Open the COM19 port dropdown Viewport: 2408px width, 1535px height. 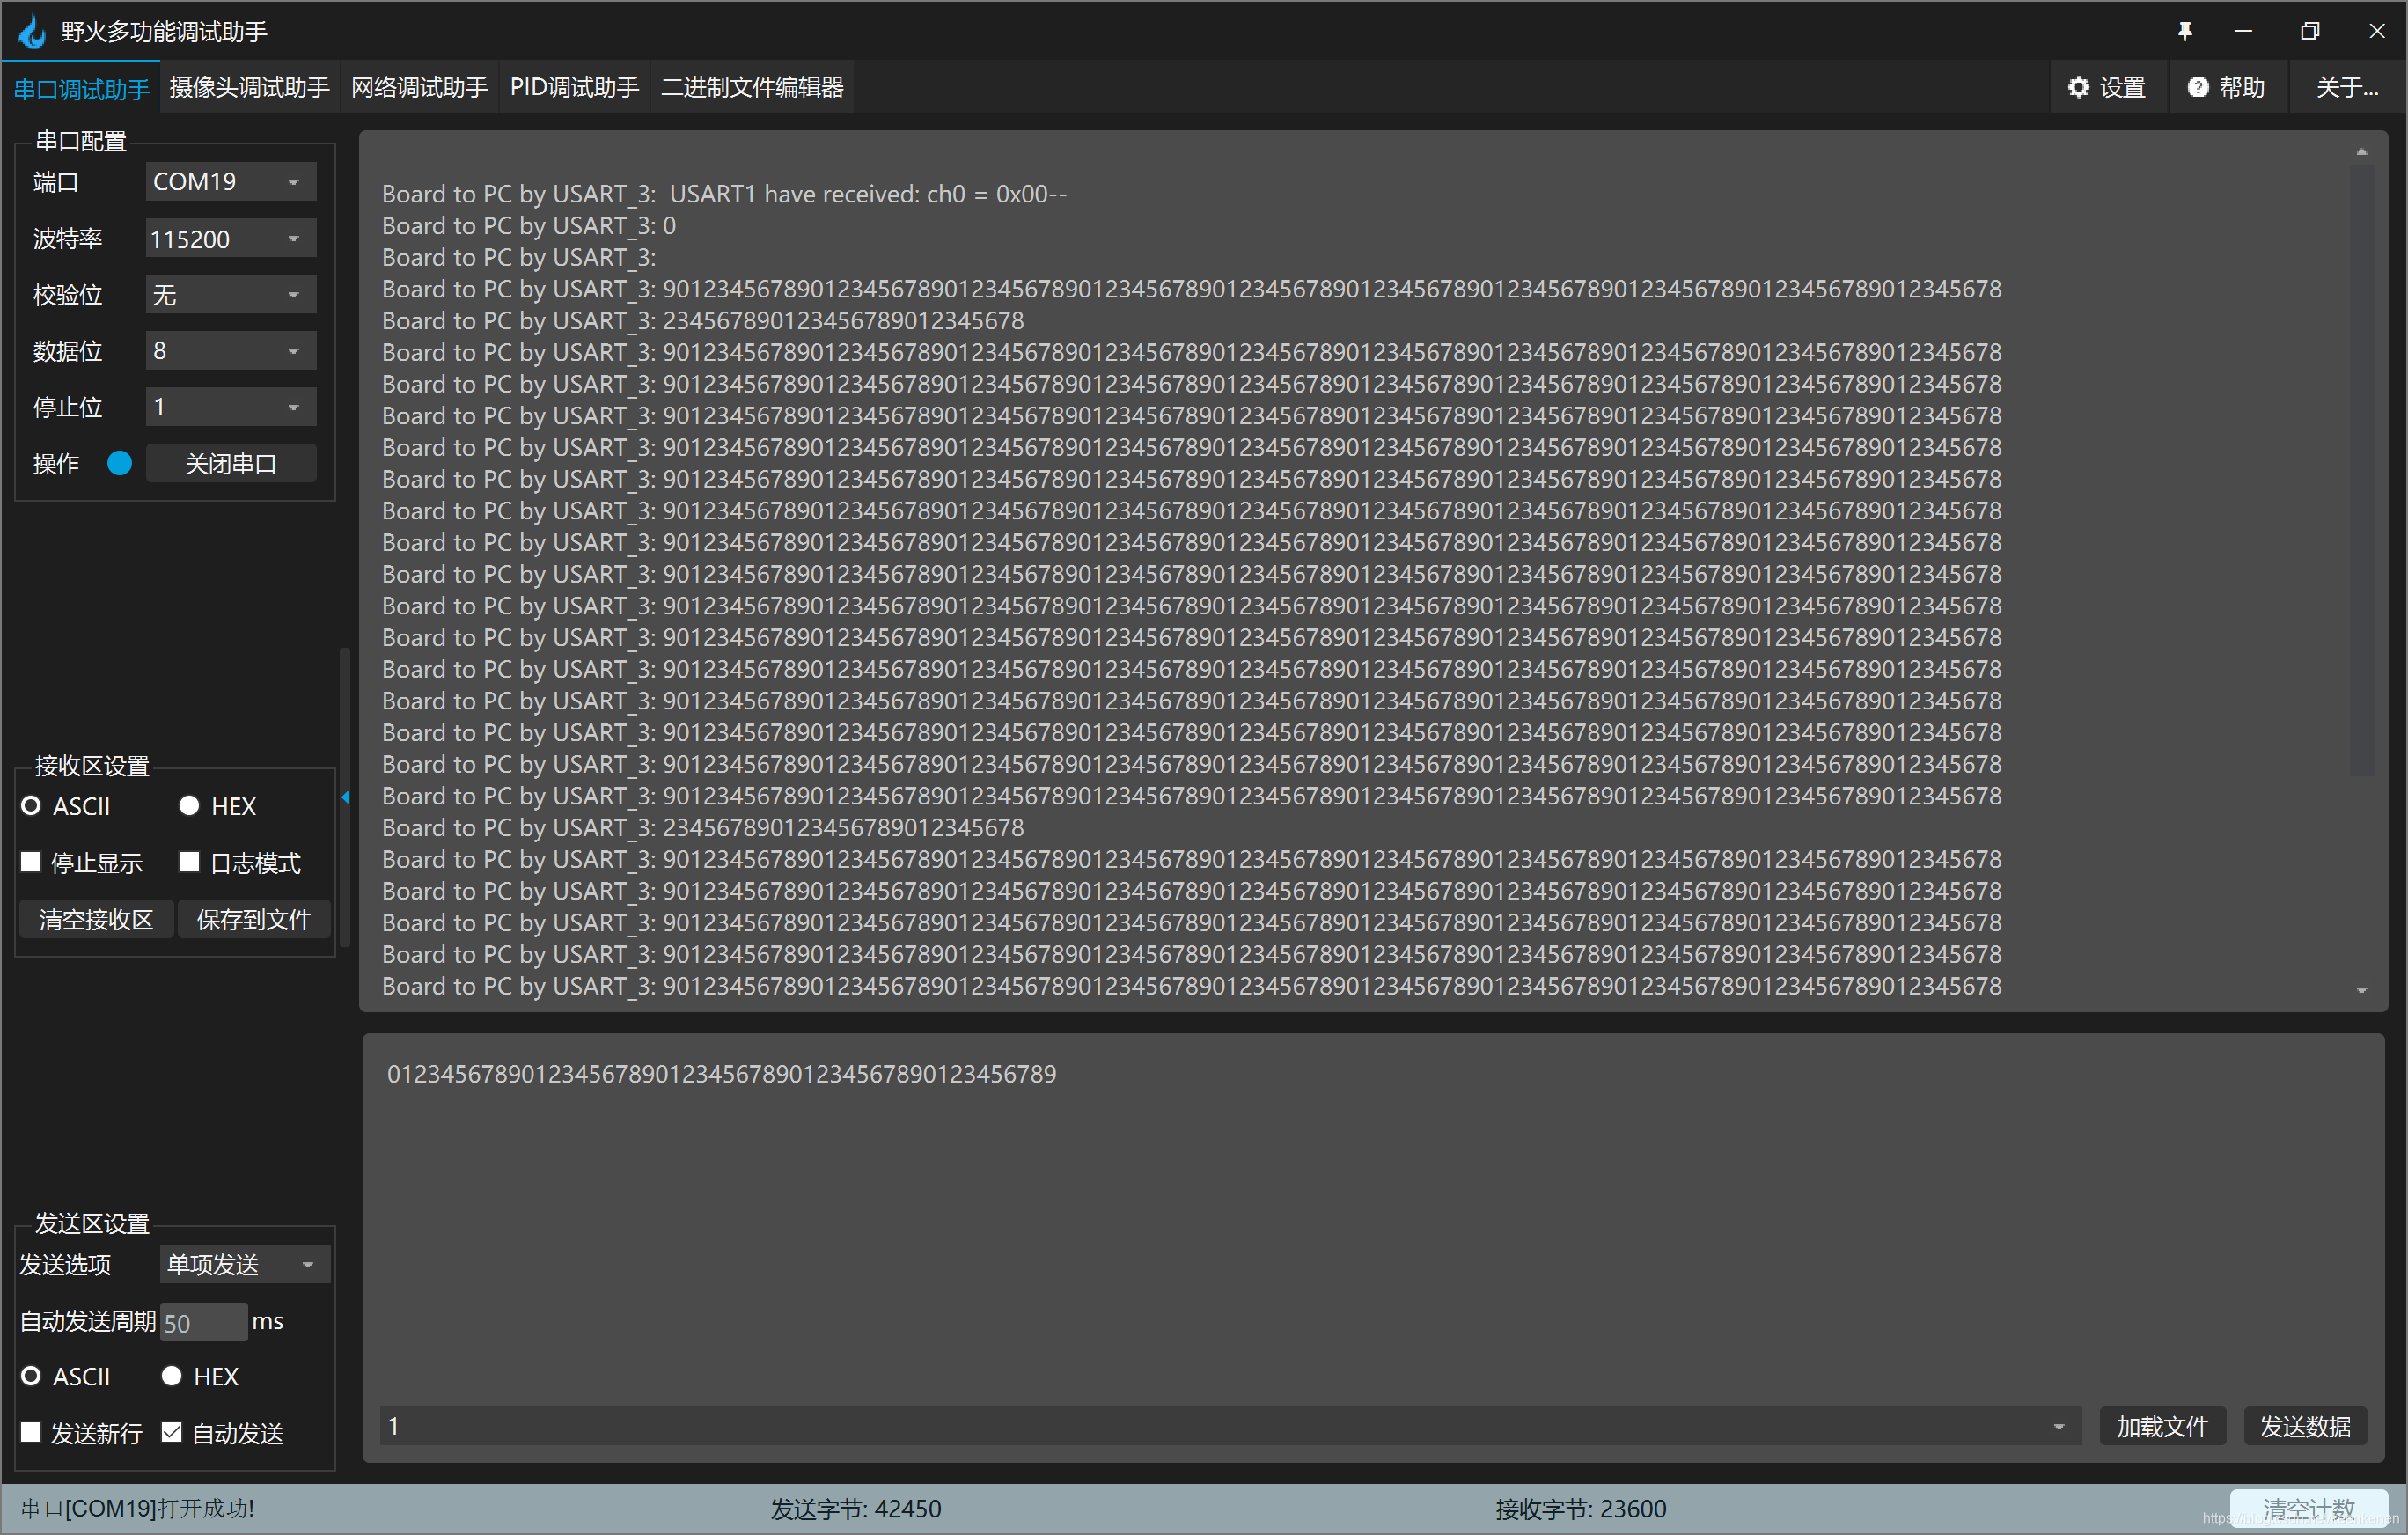pyautogui.click(x=230, y=182)
